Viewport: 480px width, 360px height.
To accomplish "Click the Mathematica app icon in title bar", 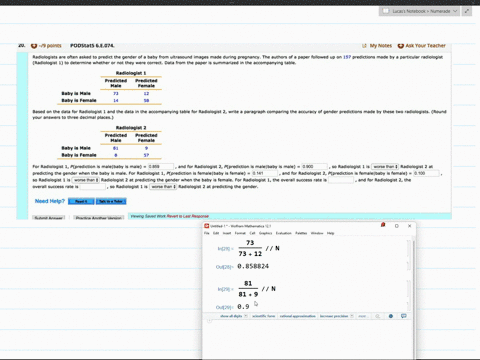I will (x=207, y=226).
